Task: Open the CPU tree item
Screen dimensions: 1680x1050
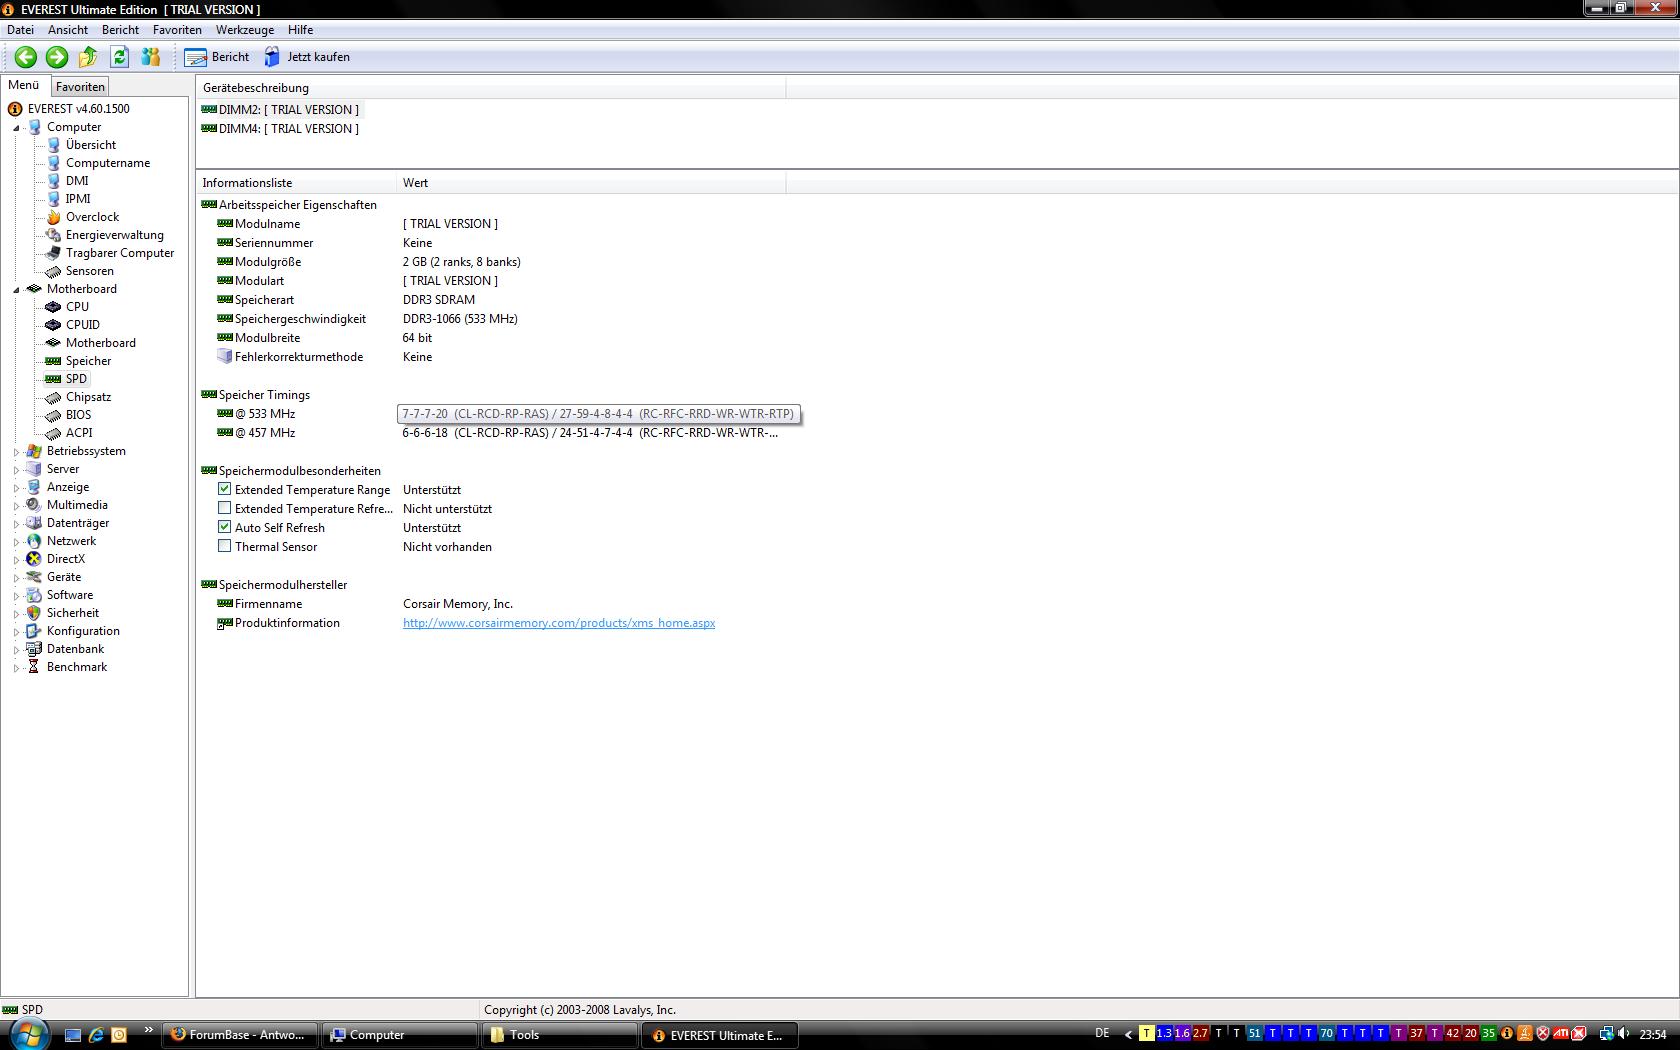Action: tap(77, 307)
